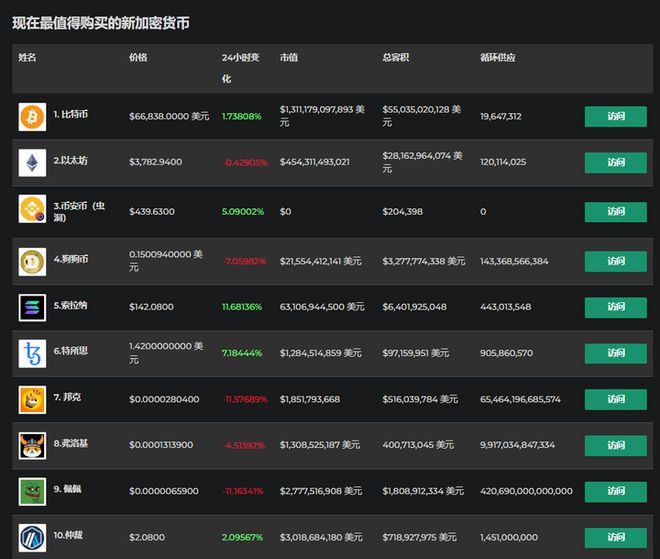
Task: Click the Pepe frog logo icon
Action: (x=32, y=492)
